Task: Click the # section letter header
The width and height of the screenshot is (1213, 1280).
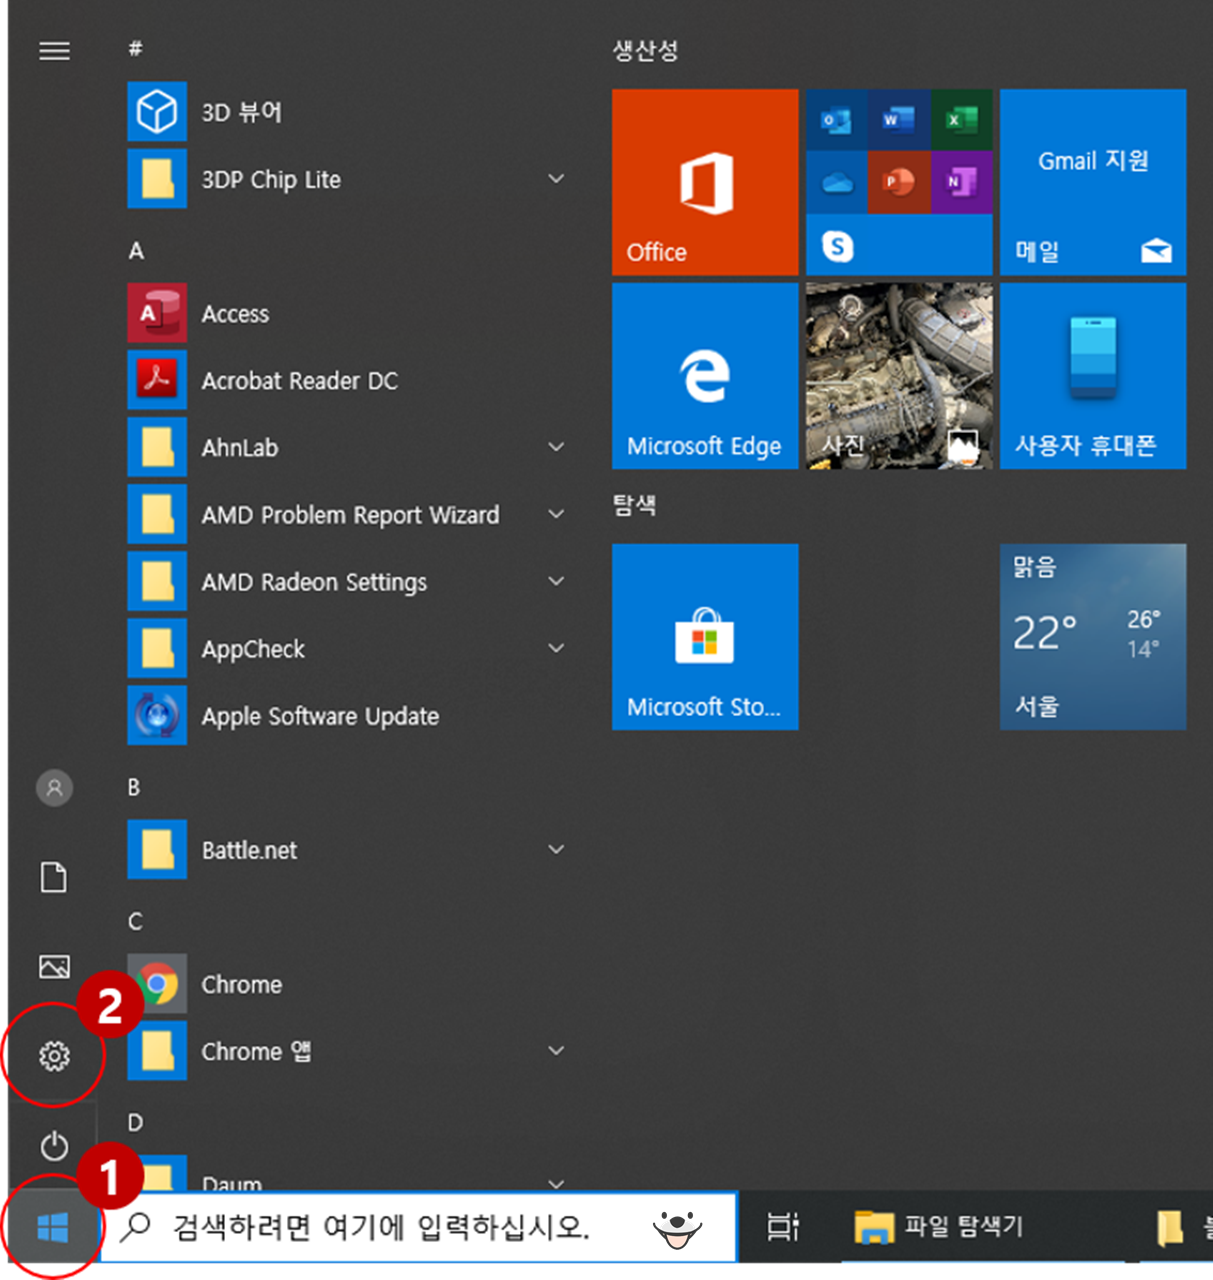Action: (x=135, y=48)
